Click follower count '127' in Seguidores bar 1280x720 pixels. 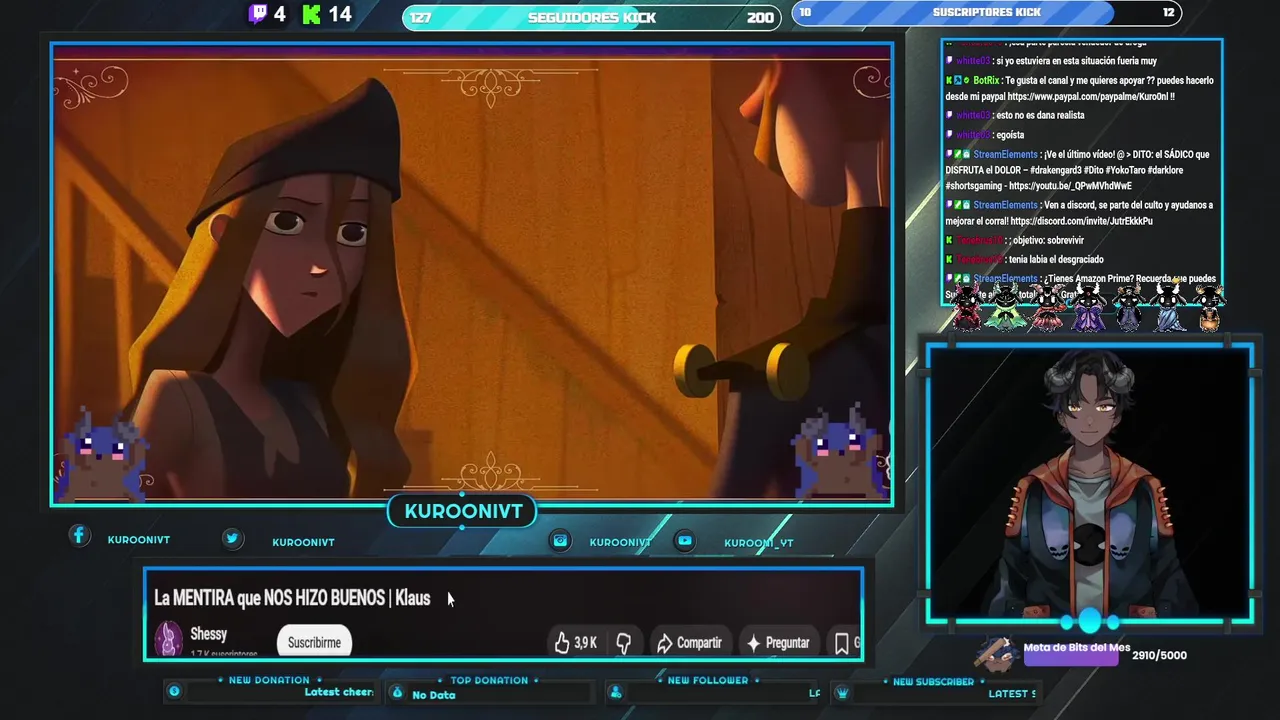[x=420, y=18]
